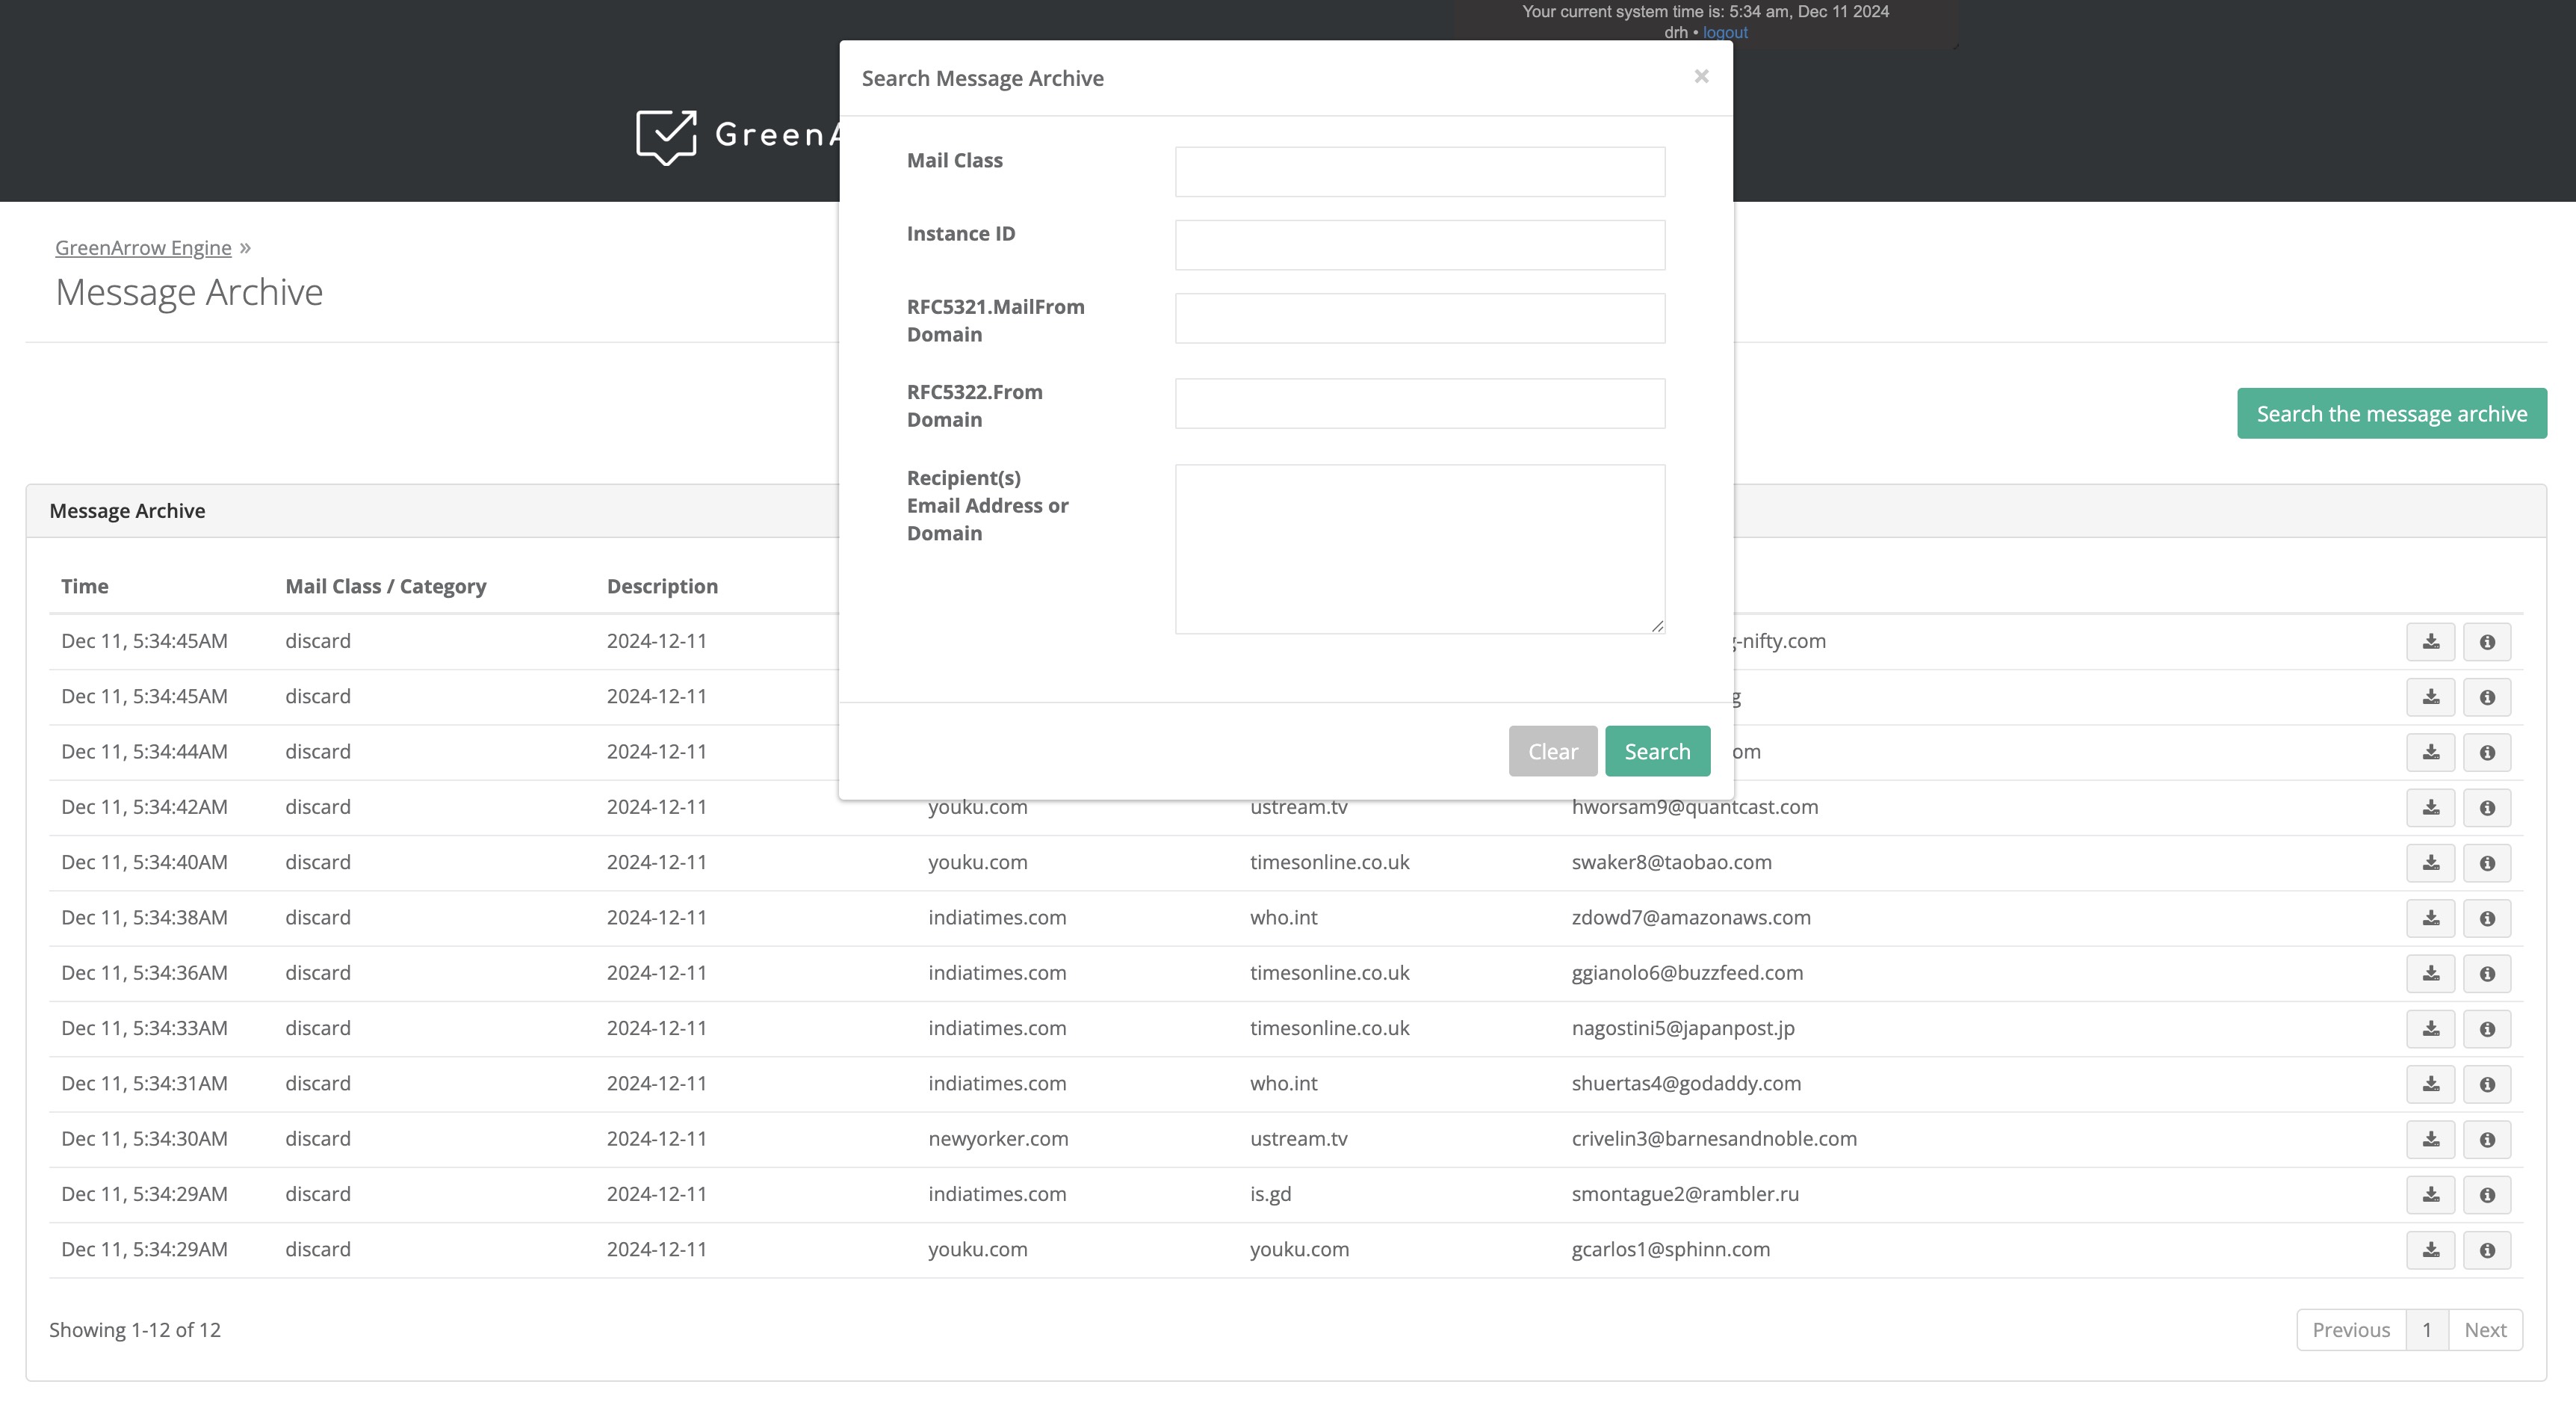View info for zdowd7@amazonaws.com message
Screen dimensions: 2576x1408
[2486, 918]
